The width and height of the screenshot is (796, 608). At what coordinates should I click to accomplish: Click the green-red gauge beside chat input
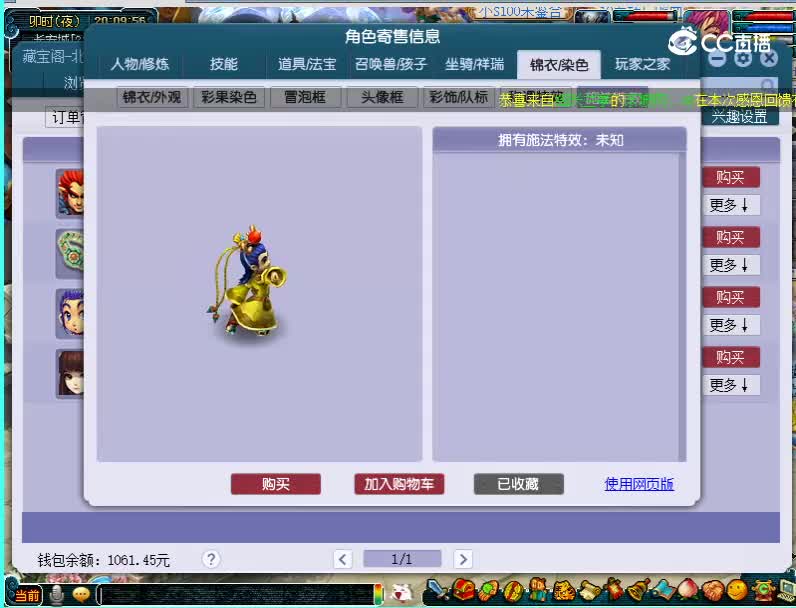point(378,594)
